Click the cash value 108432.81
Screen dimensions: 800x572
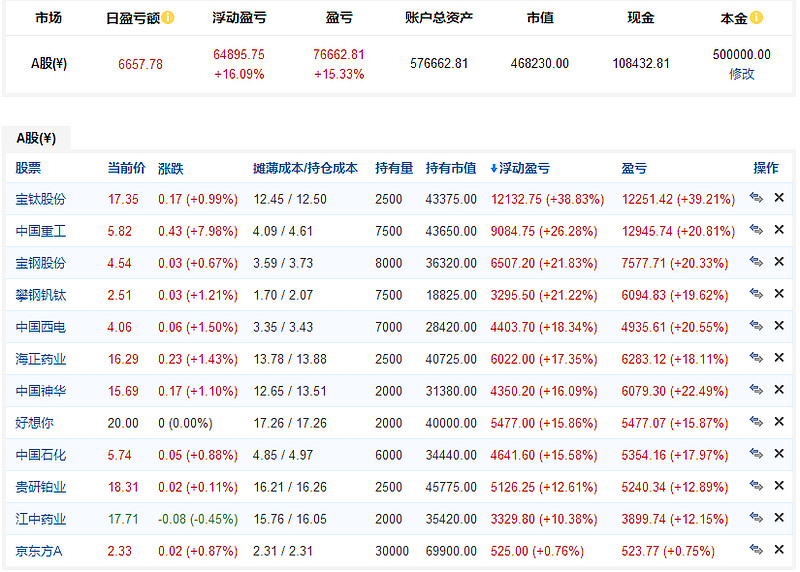coord(641,64)
